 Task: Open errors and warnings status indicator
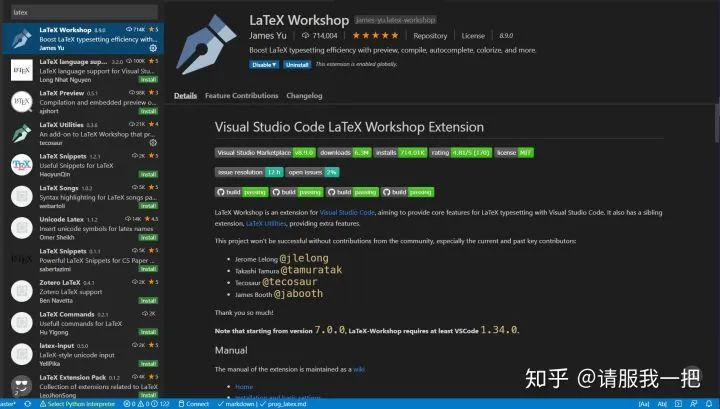click(x=146, y=404)
